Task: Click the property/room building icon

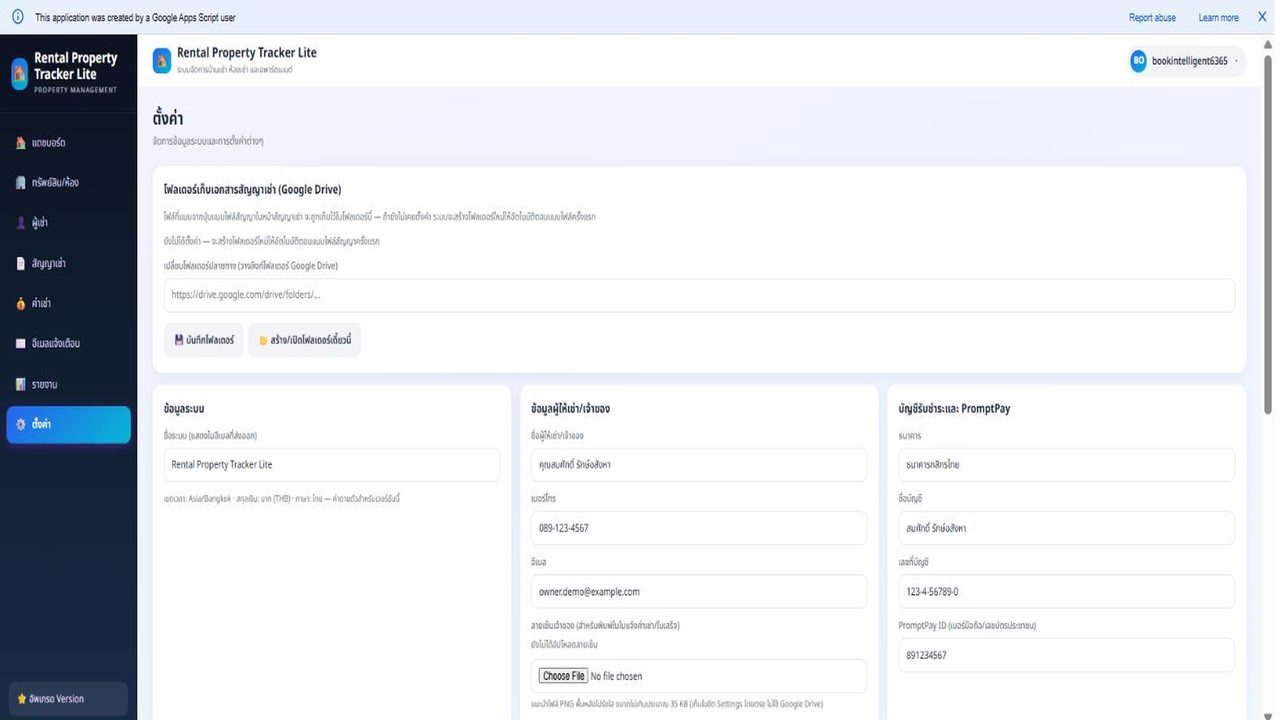Action: tap(21, 183)
